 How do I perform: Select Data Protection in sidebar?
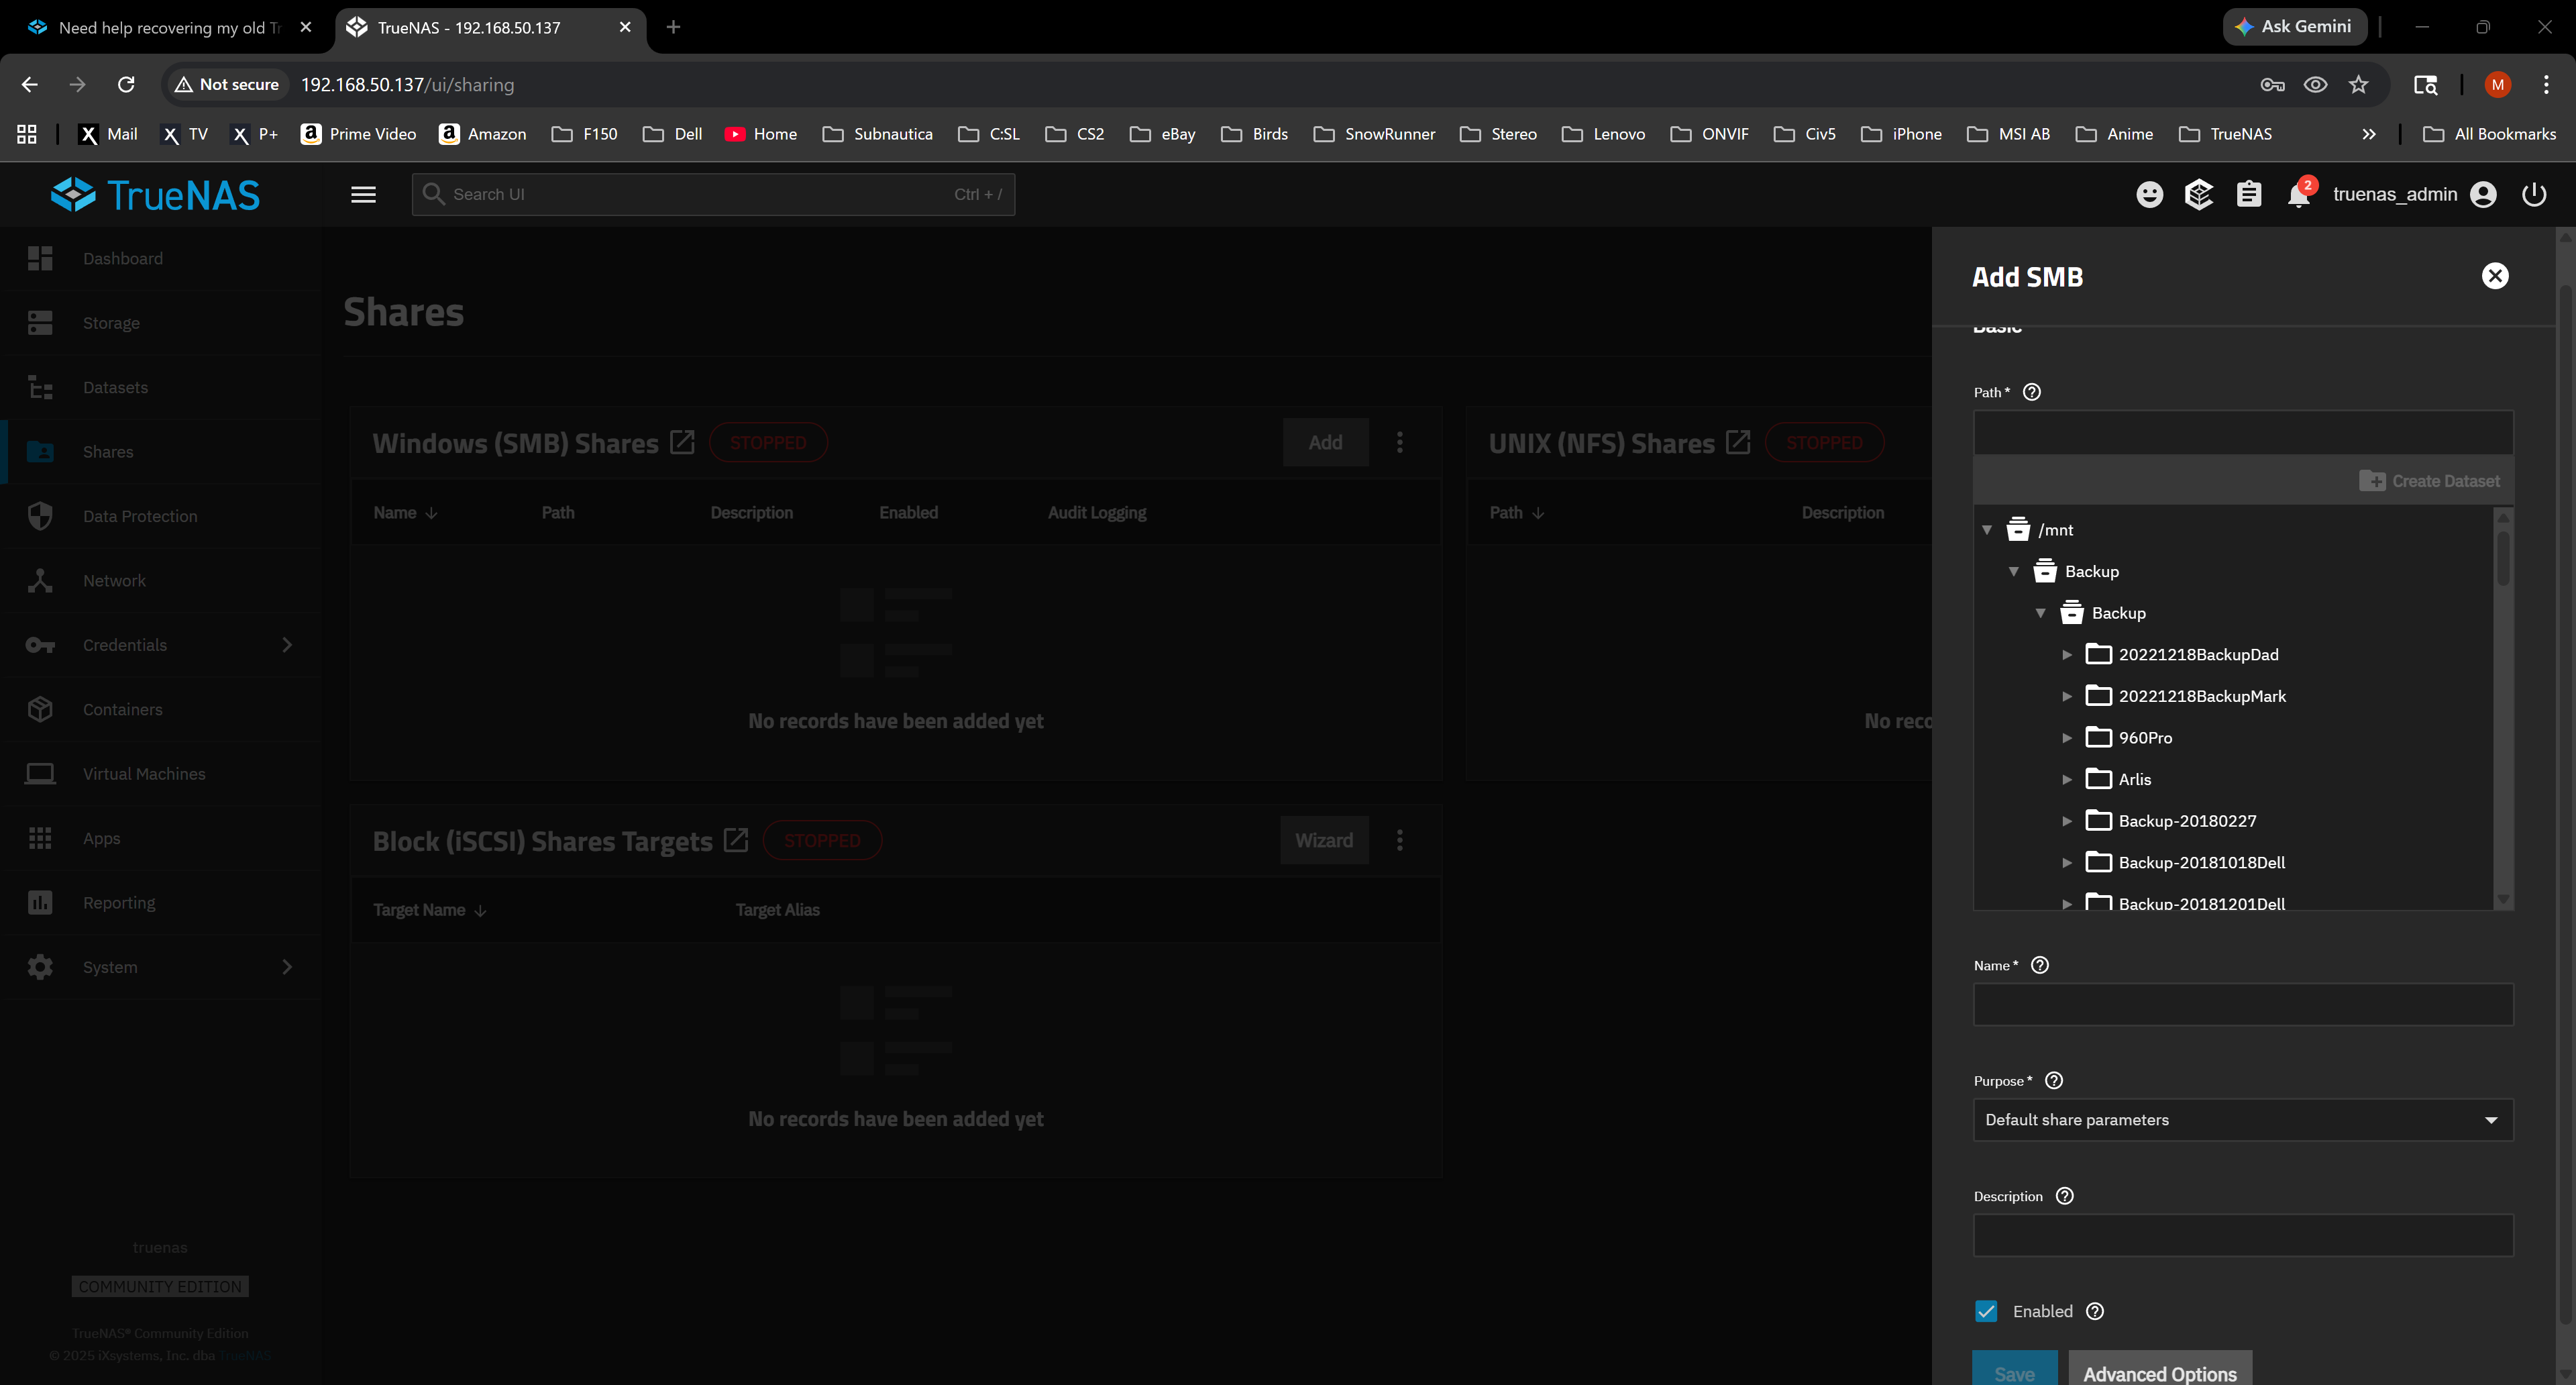click(x=160, y=516)
